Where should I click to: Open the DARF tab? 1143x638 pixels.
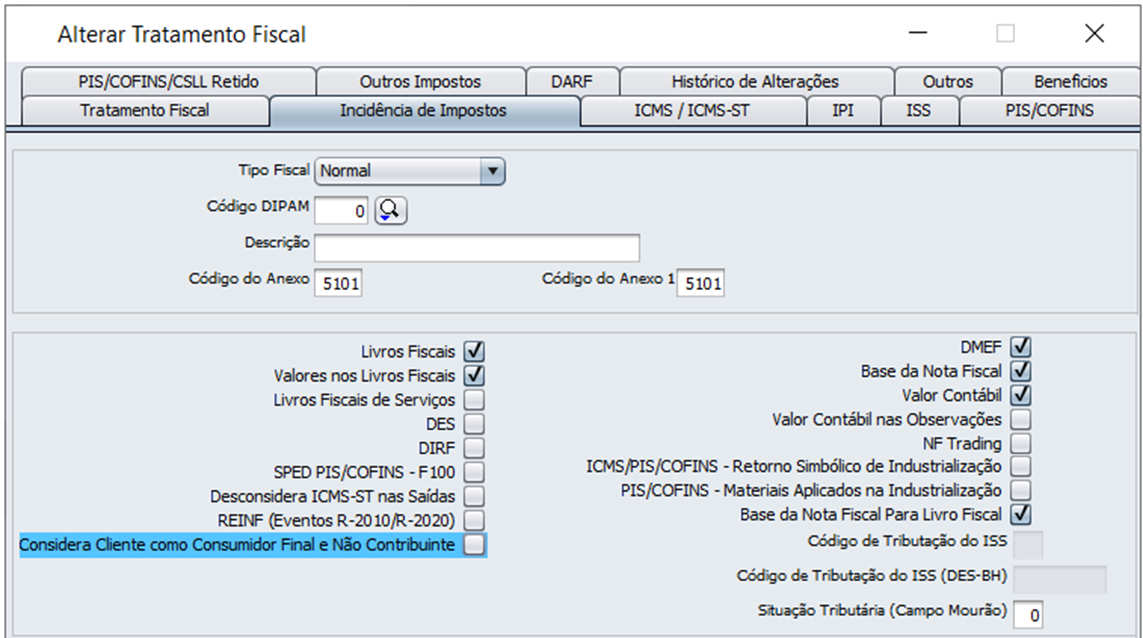(x=571, y=82)
